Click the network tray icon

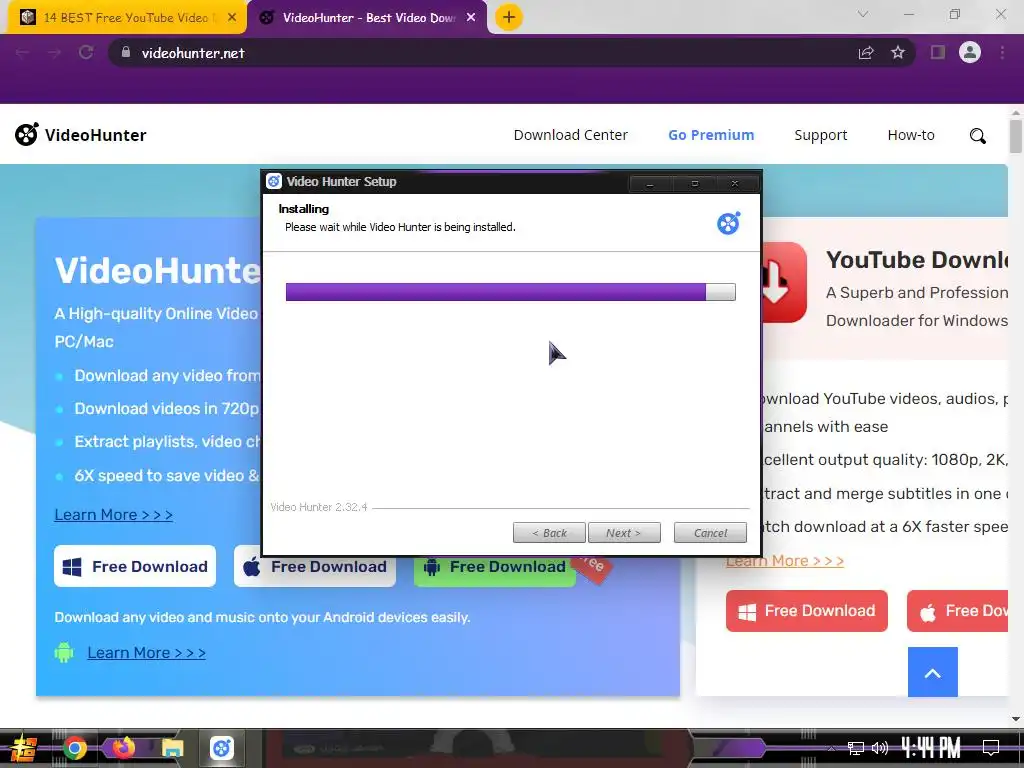click(x=856, y=748)
